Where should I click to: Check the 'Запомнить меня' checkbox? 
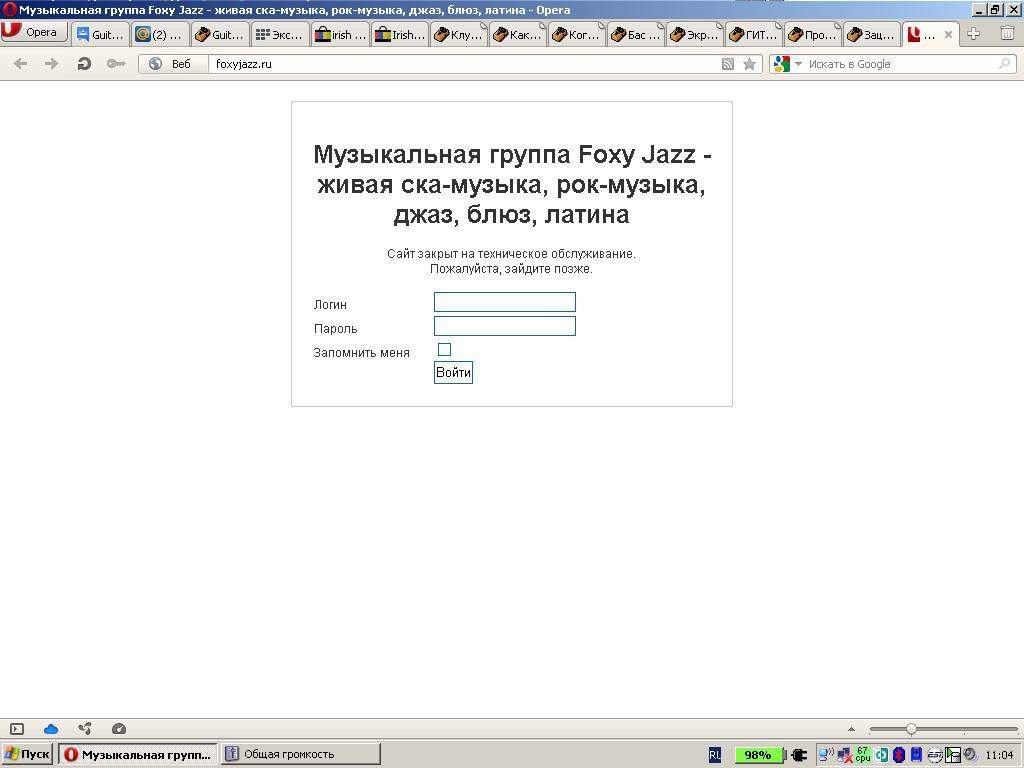[x=445, y=349]
